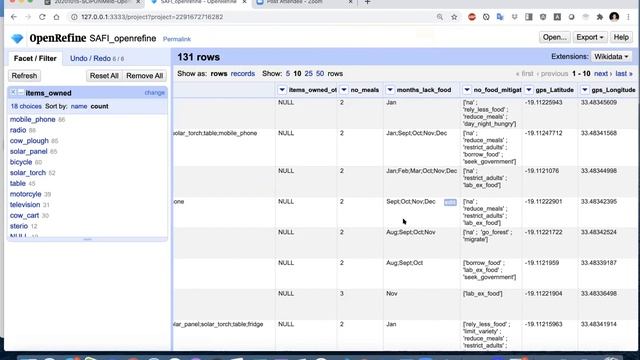640x360 pixels.
Task: Show 50 rows per page
Action: 320,73
